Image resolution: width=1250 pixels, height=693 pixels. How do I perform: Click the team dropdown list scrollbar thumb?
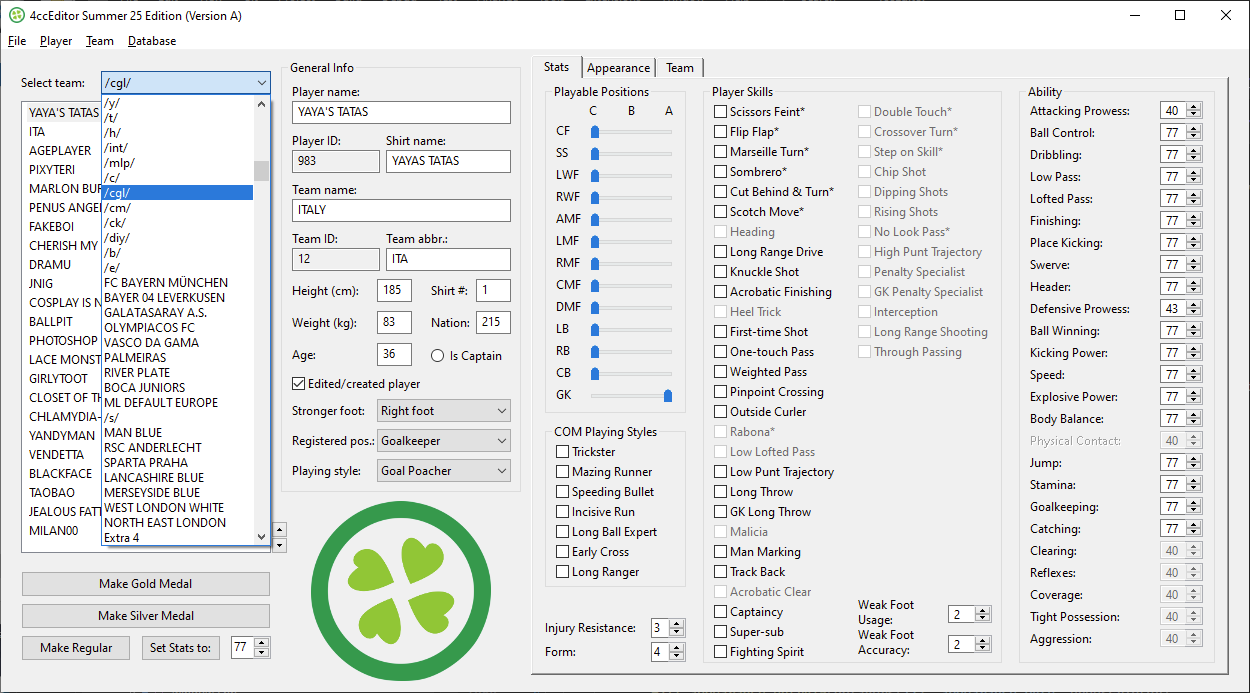tap(261, 171)
